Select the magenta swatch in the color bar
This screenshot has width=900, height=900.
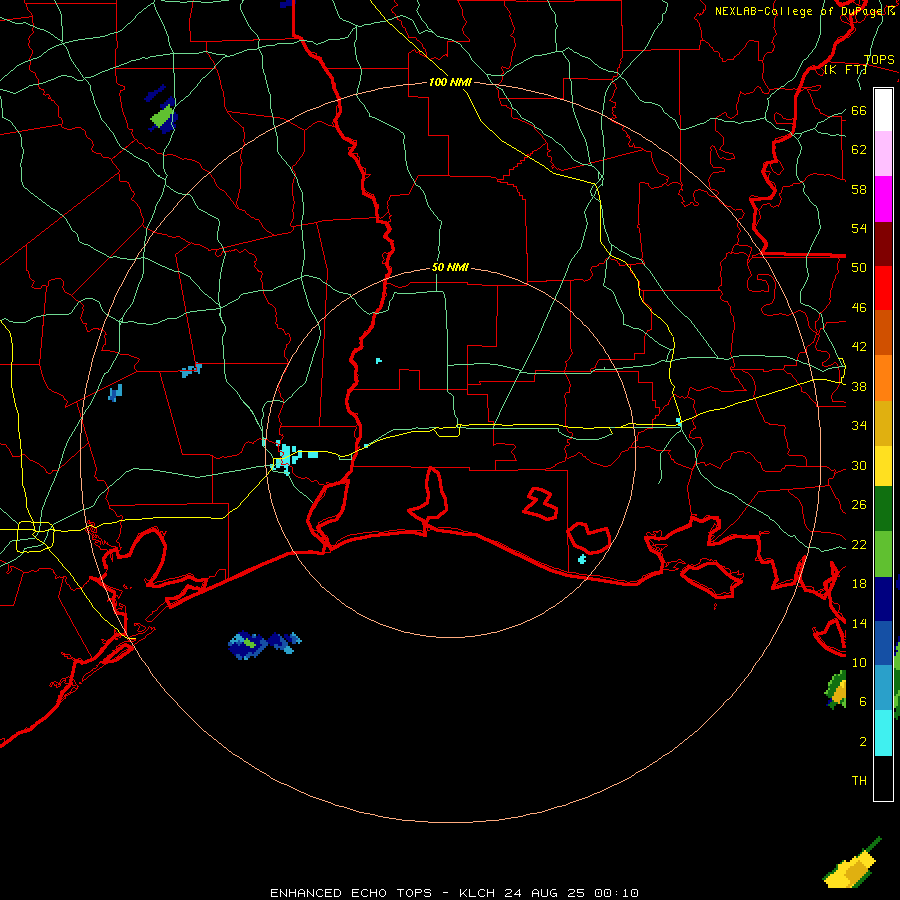point(883,199)
